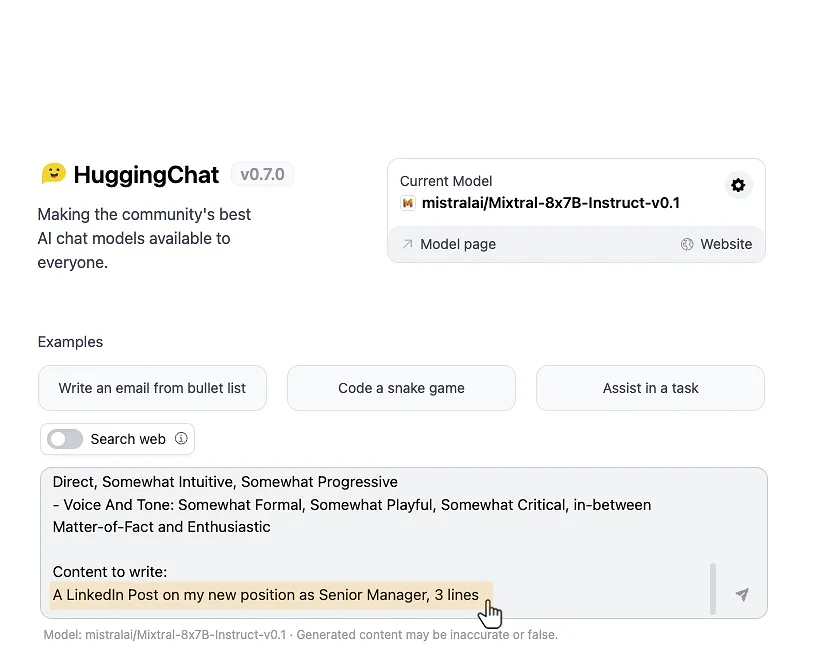
Task: Click 'Generated content may be inaccurate' disclaimer
Action: click(x=427, y=634)
